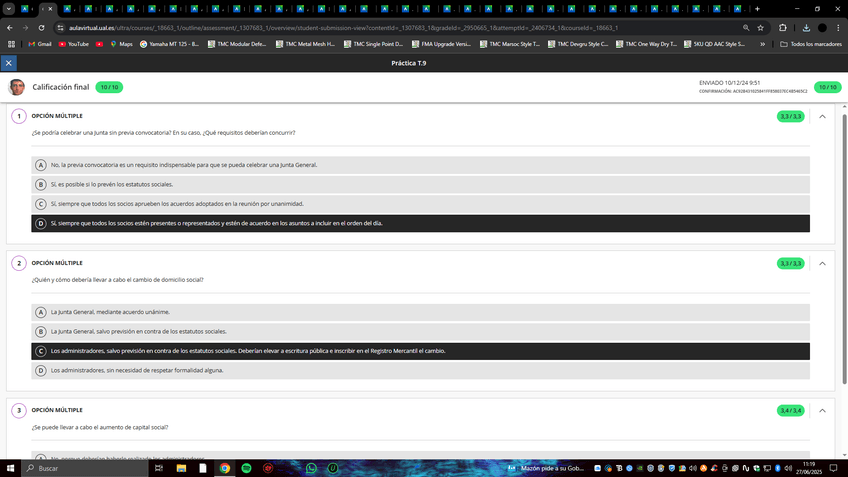Image resolution: width=848 pixels, height=477 pixels.
Task: Open the Windows Start menu
Action: 10,468
